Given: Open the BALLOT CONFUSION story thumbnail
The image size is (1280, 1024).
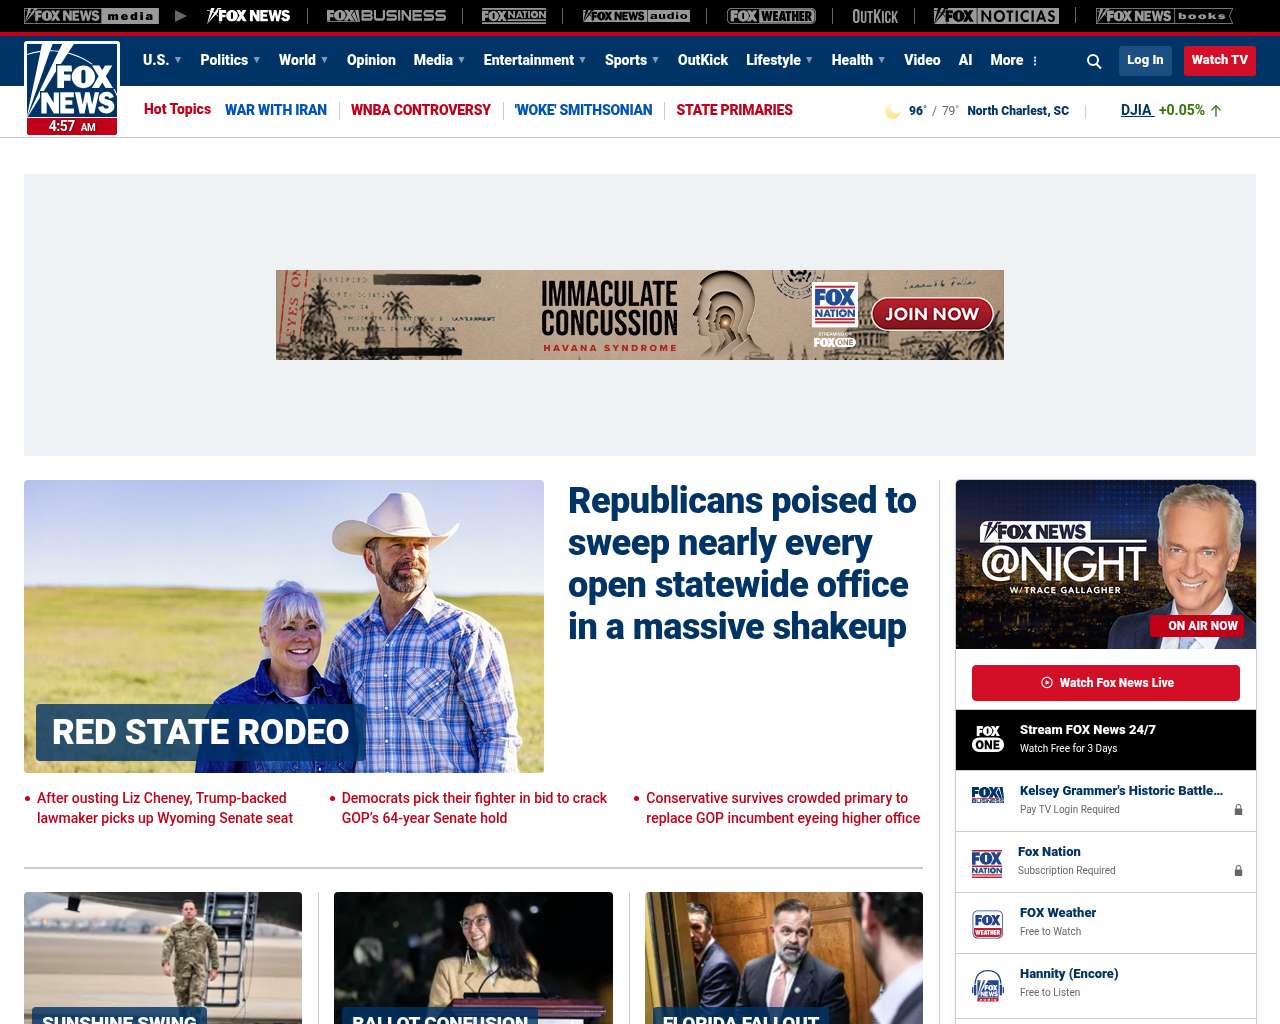Looking at the screenshot, I should click(x=473, y=958).
